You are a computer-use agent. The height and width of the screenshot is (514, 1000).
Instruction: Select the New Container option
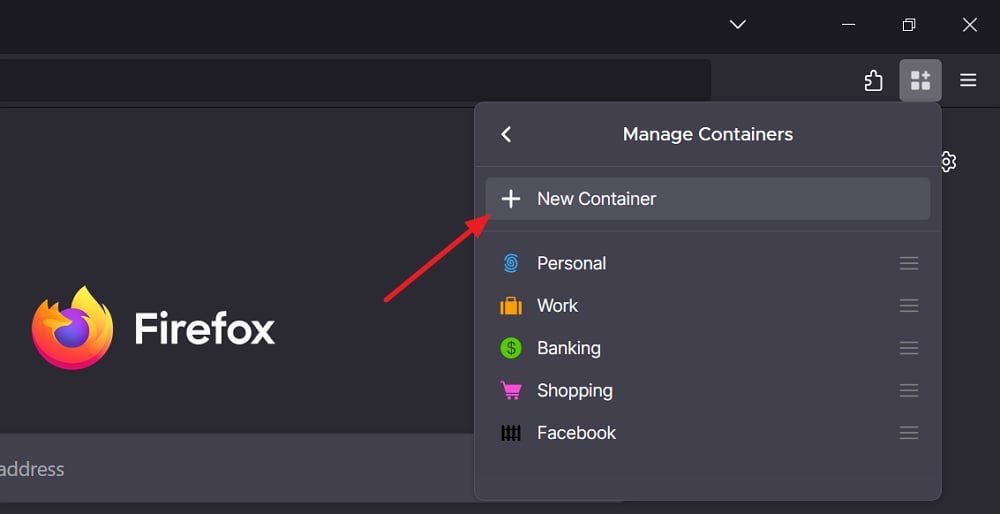coord(708,199)
